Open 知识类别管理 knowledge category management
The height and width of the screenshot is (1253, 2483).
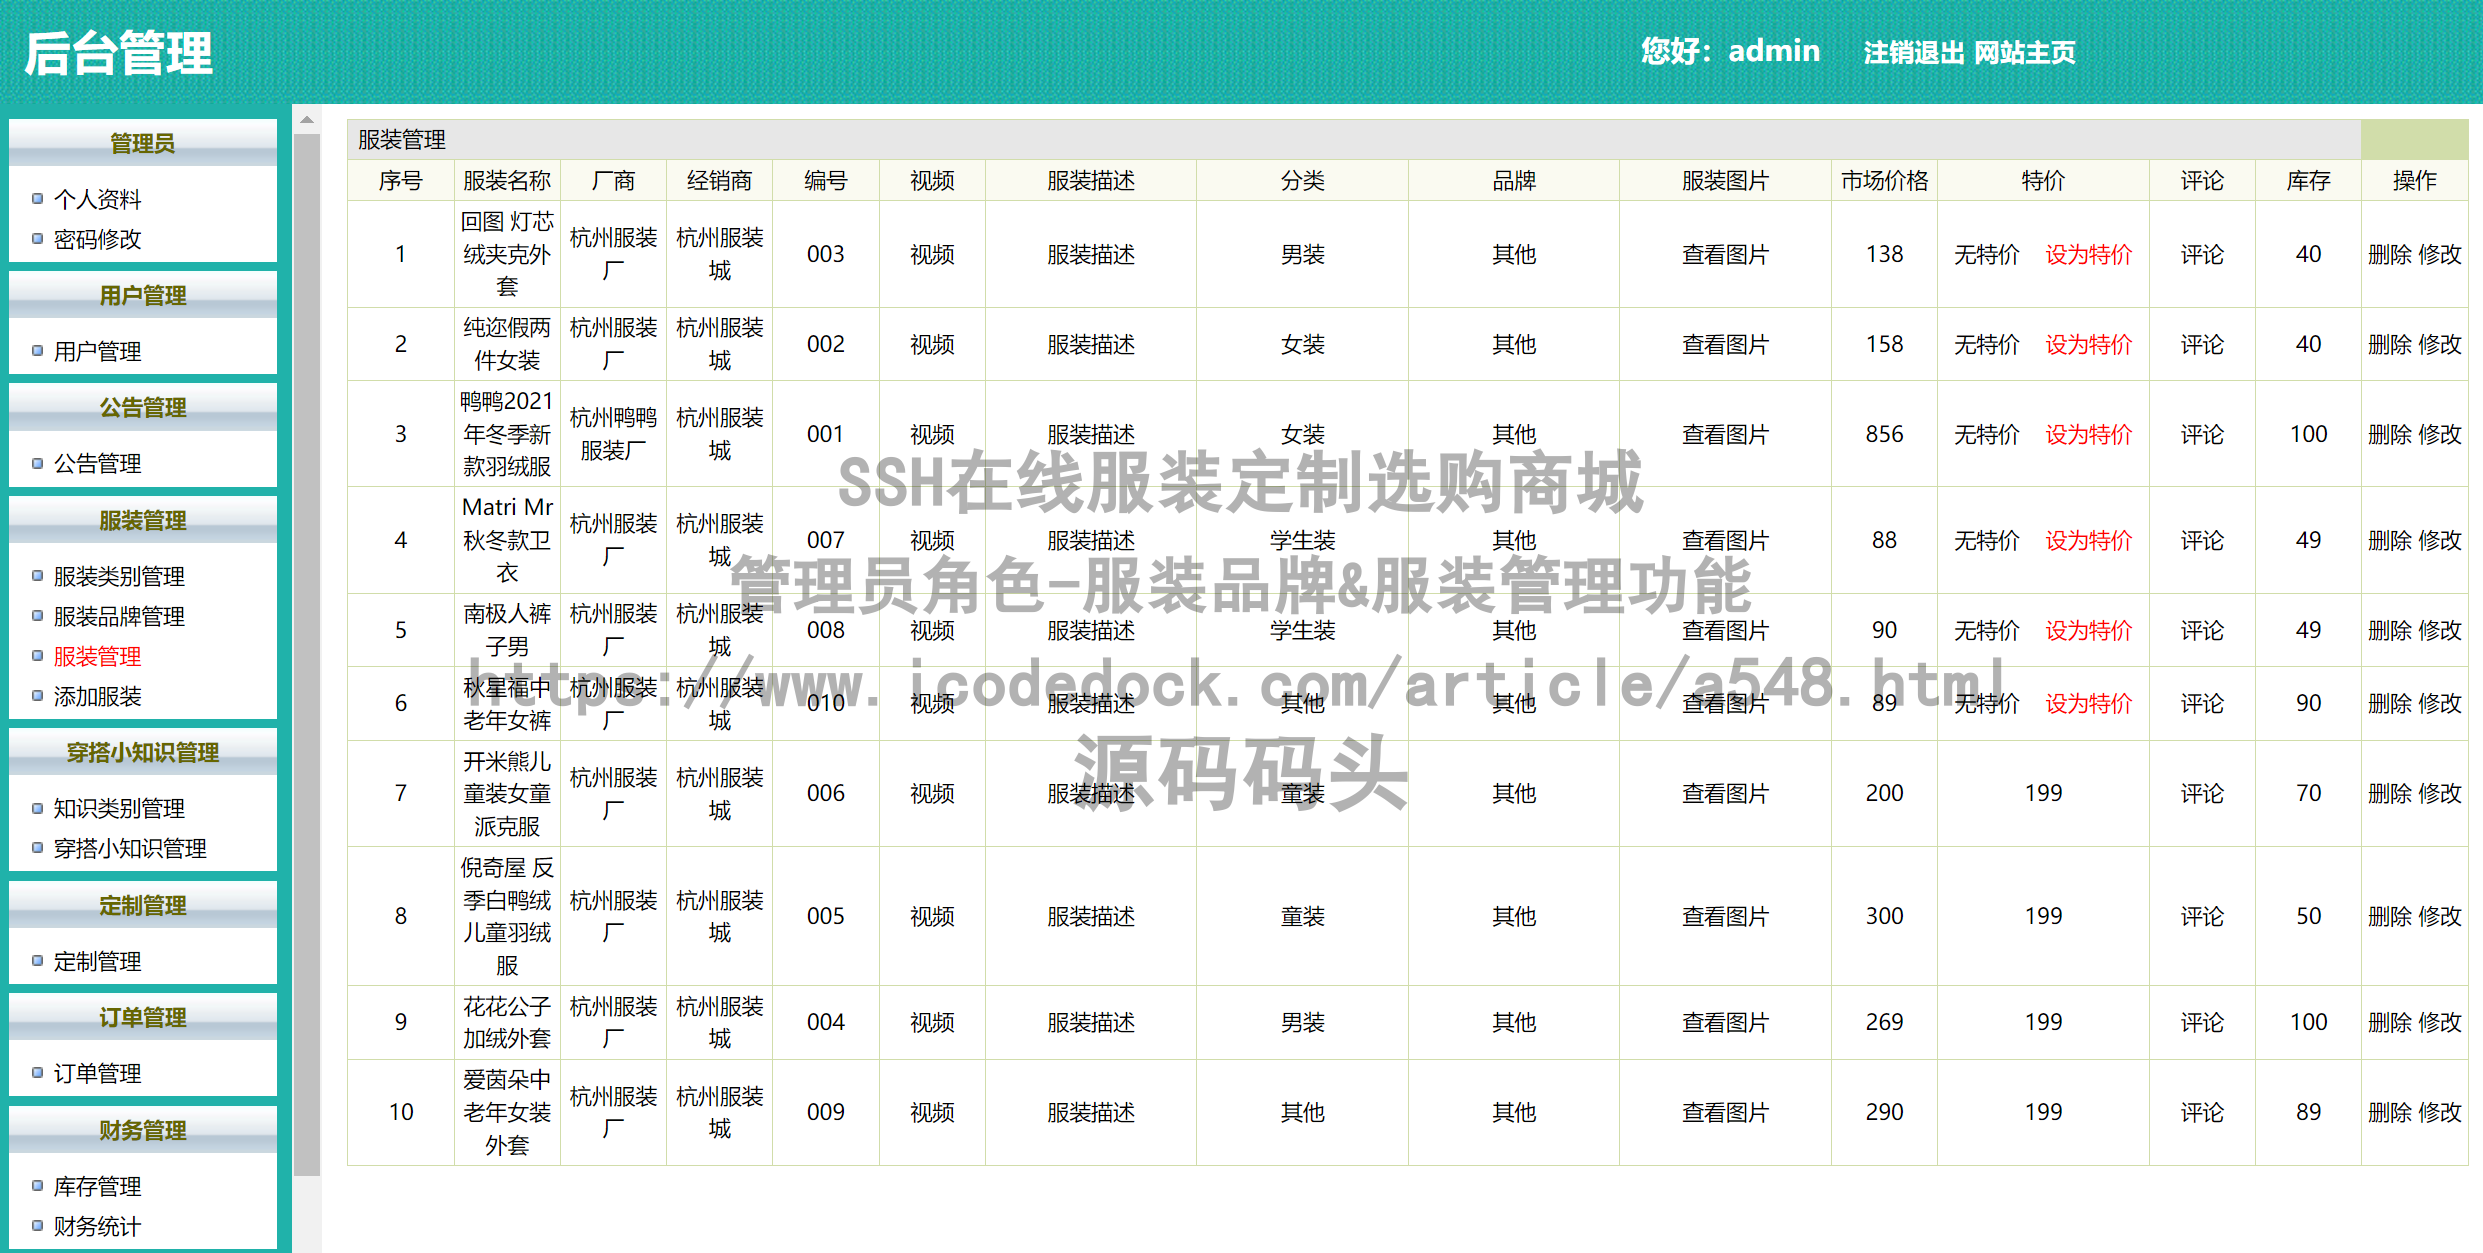click(x=118, y=808)
